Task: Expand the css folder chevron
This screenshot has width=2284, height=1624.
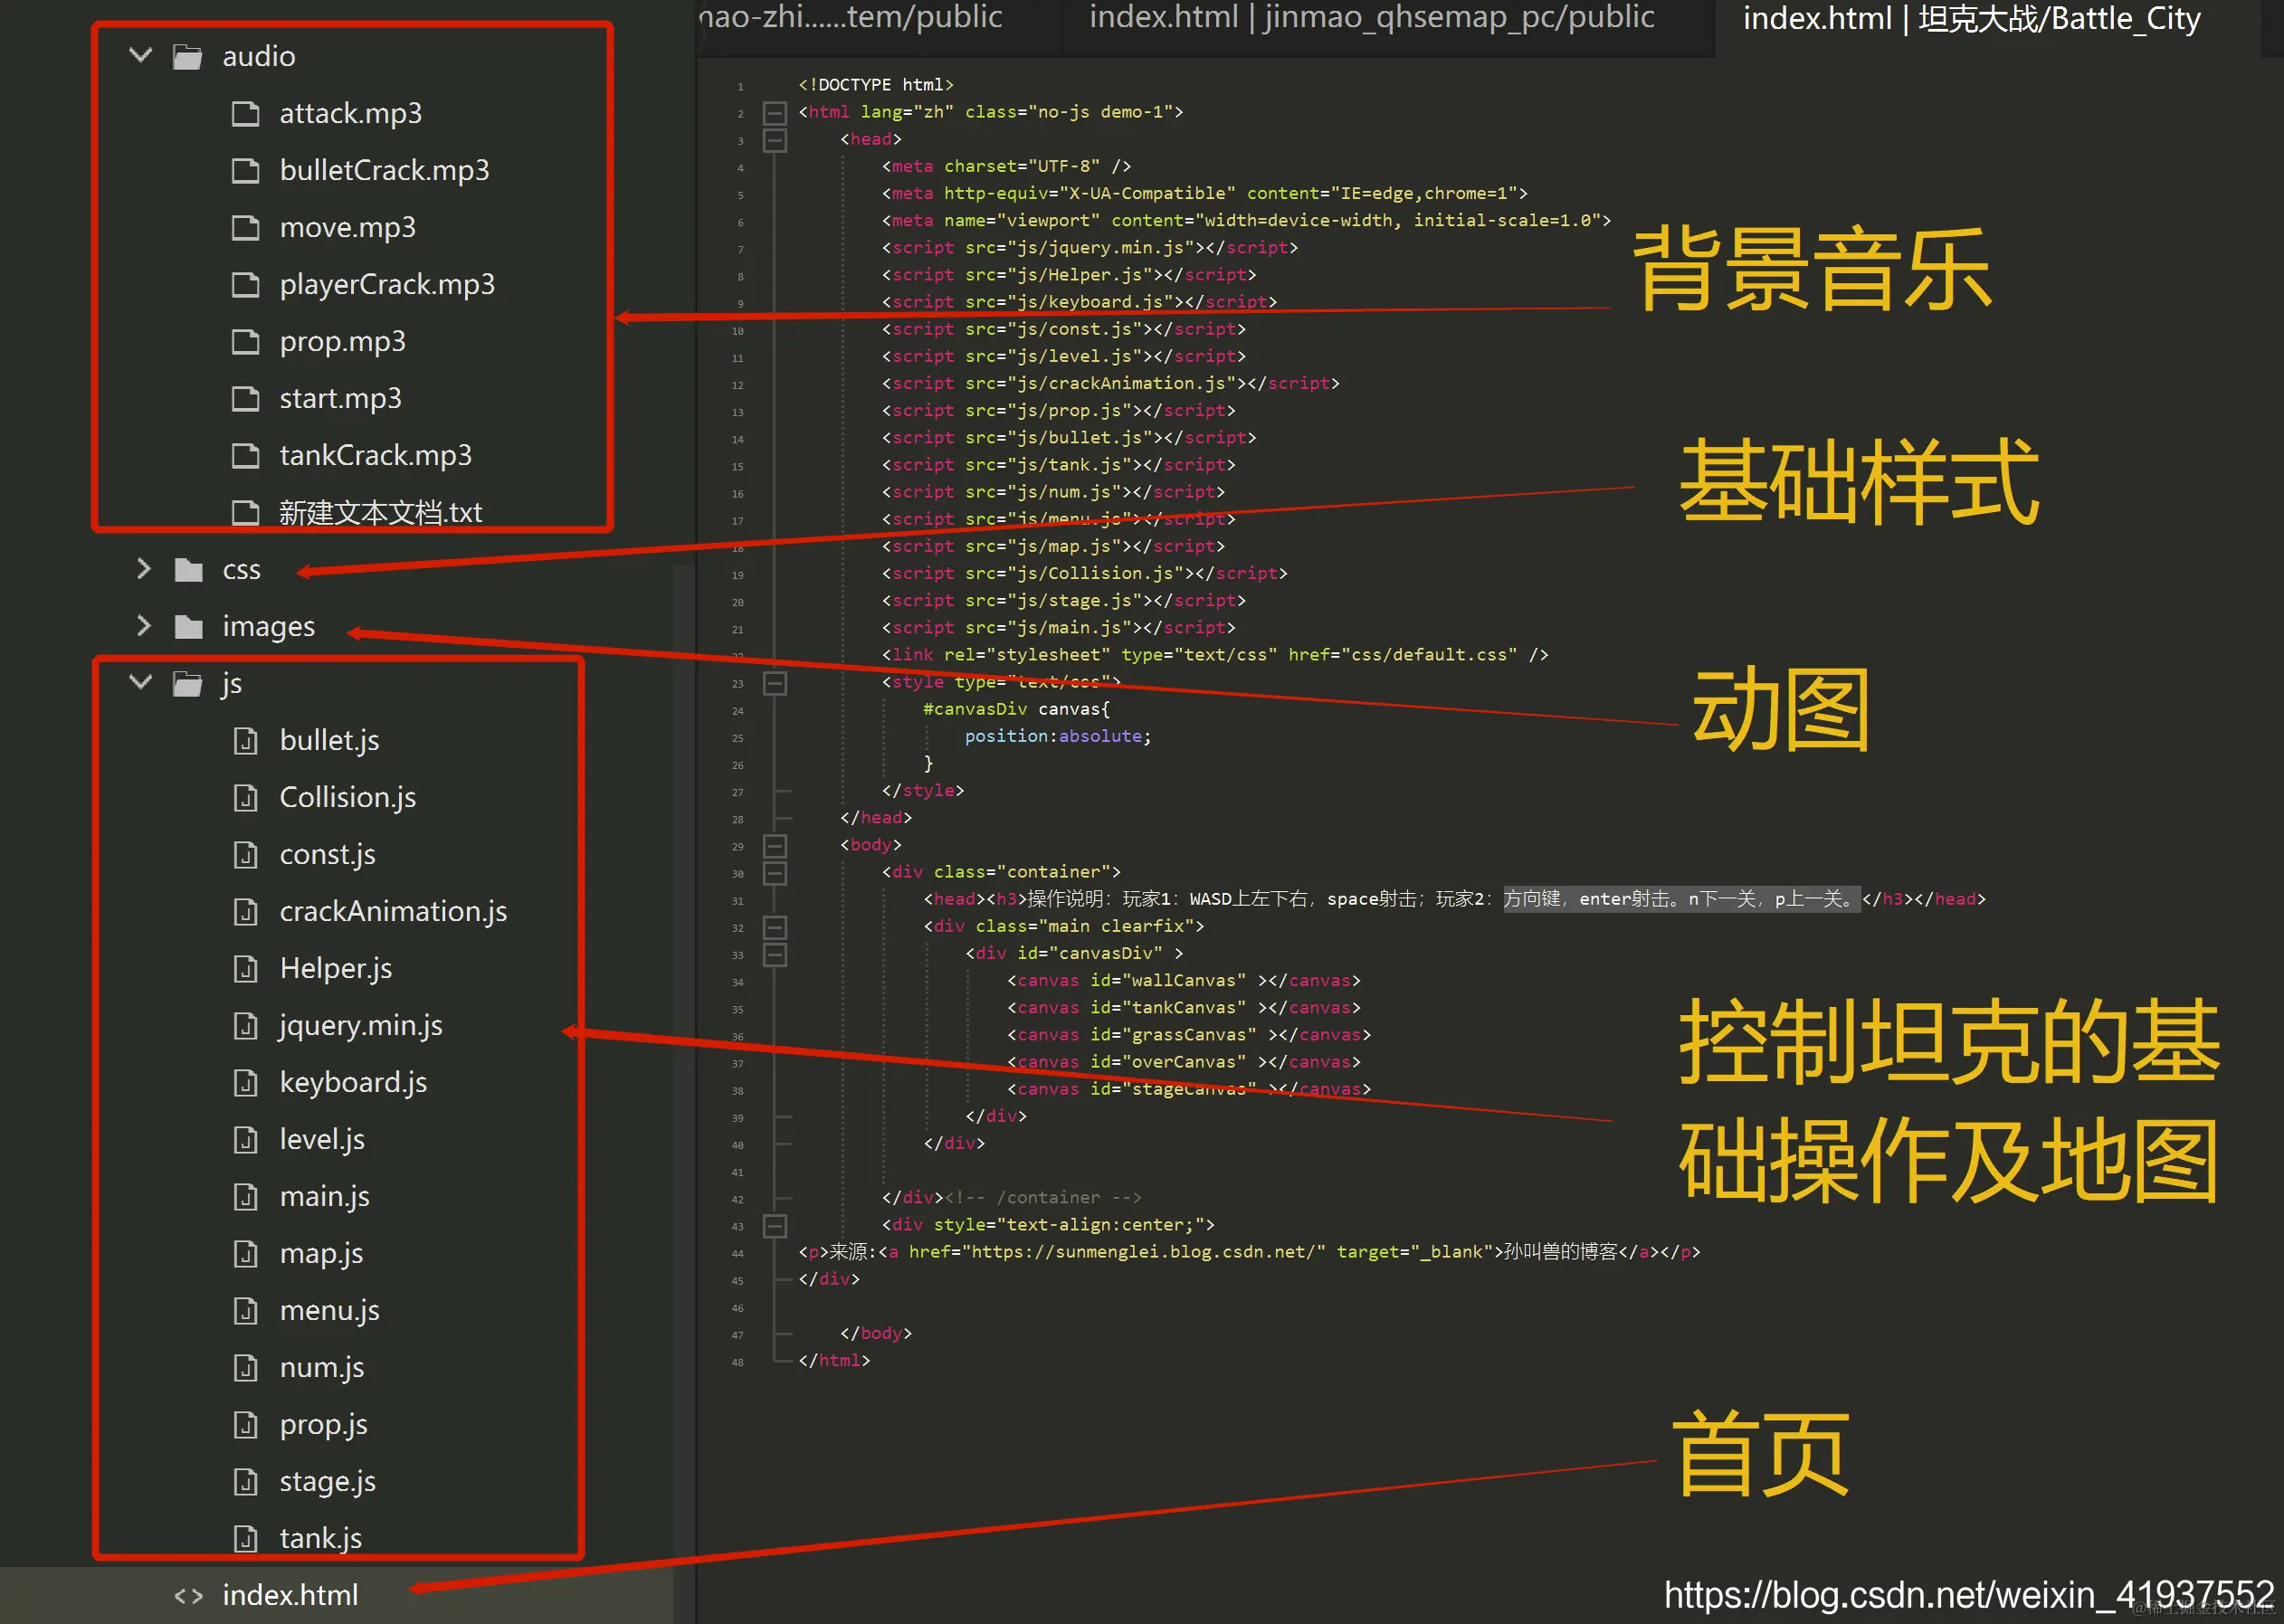Action: tap(143, 569)
